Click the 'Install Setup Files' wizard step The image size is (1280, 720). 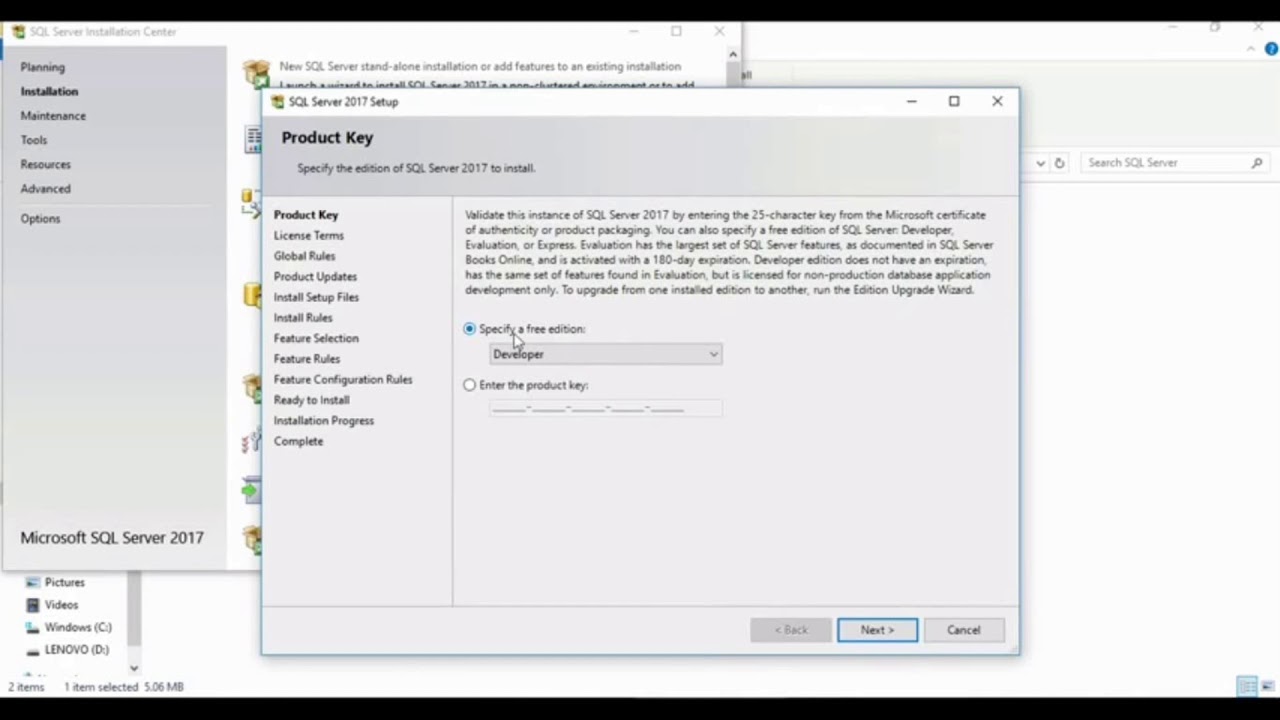[316, 297]
